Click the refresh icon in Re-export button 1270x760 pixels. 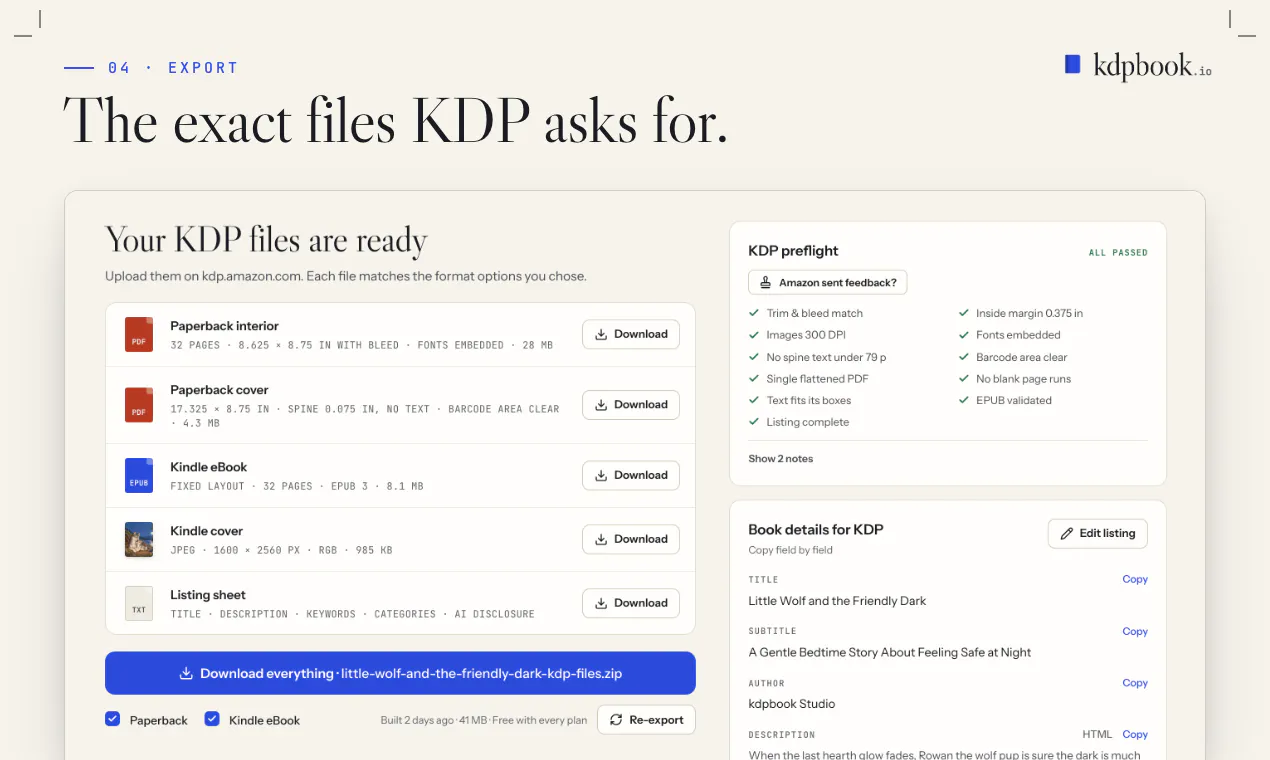(x=616, y=720)
